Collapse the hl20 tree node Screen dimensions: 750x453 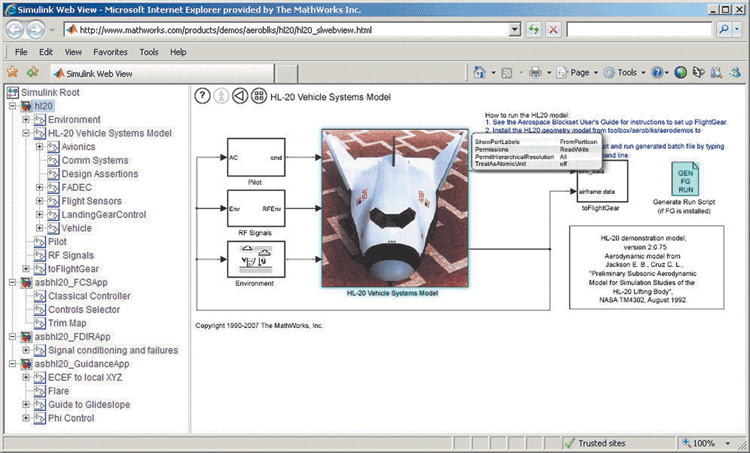coord(12,106)
